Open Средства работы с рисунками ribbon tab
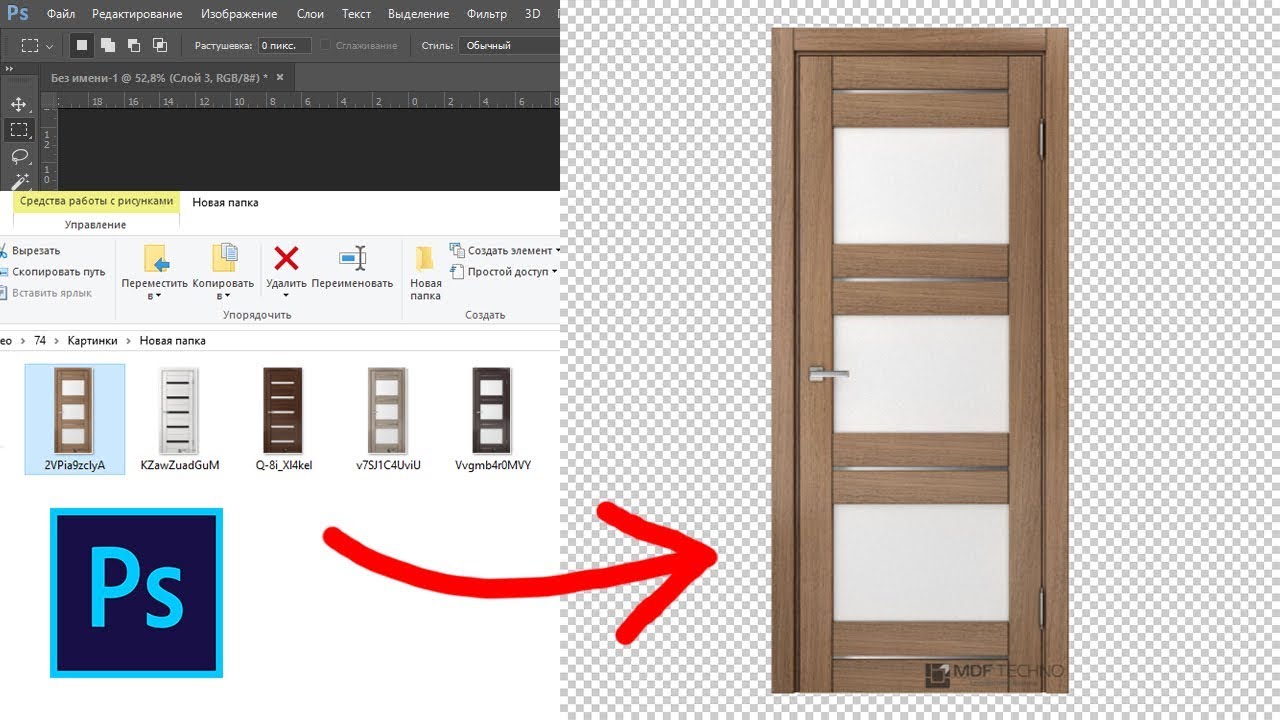 [x=96, y=201]
